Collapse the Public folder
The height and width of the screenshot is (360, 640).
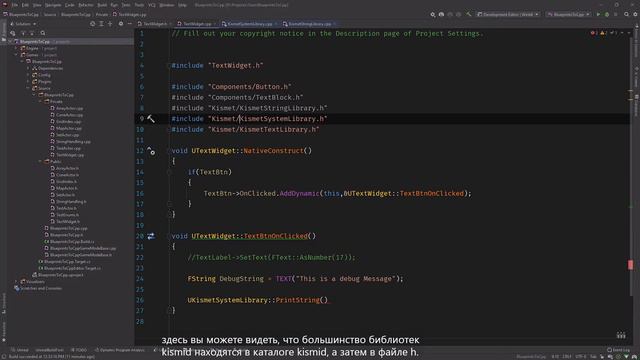click(x=40, y=162)
